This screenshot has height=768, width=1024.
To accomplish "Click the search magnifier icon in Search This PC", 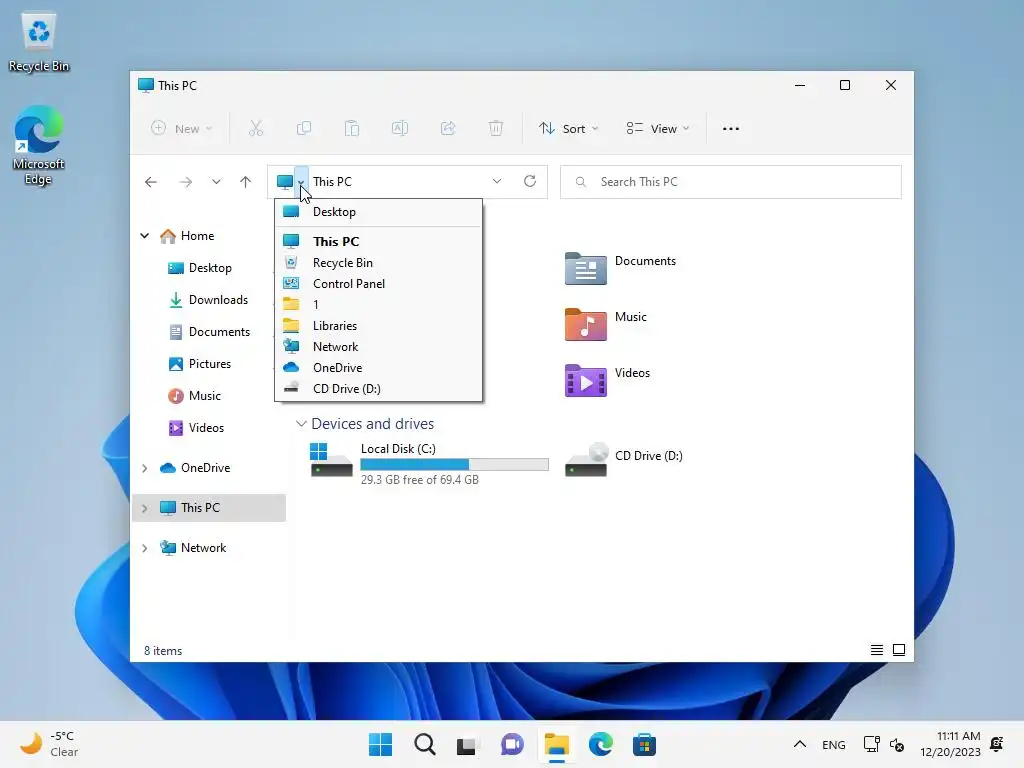I will pos(581,182).
